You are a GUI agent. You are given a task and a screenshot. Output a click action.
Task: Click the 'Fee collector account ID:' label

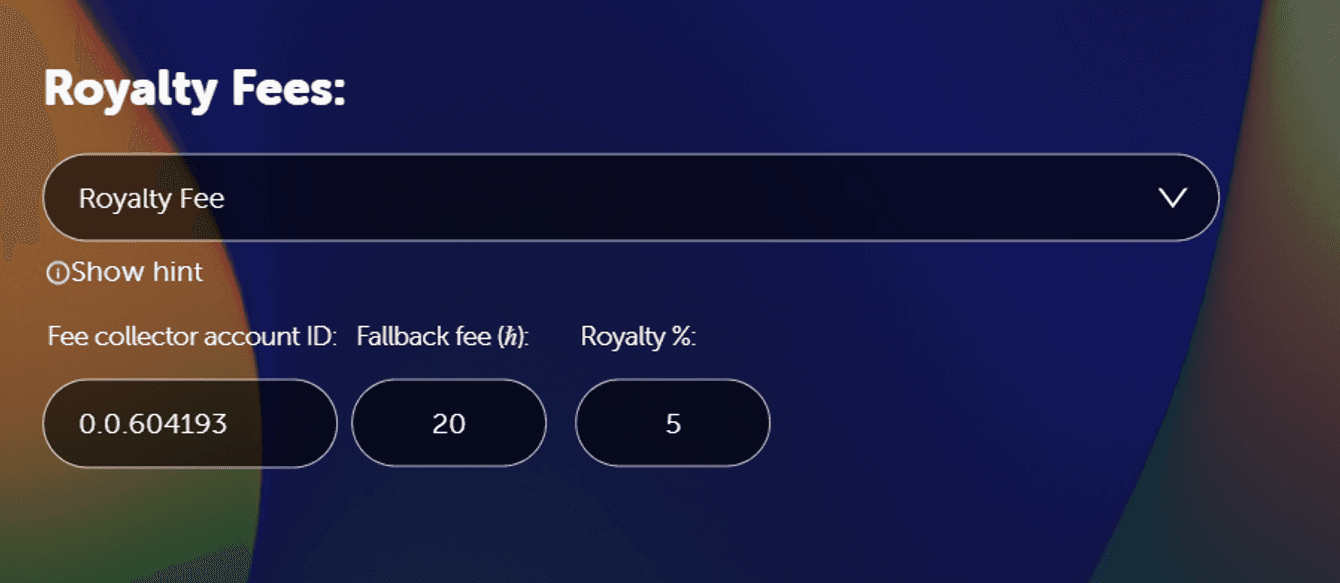192,337
